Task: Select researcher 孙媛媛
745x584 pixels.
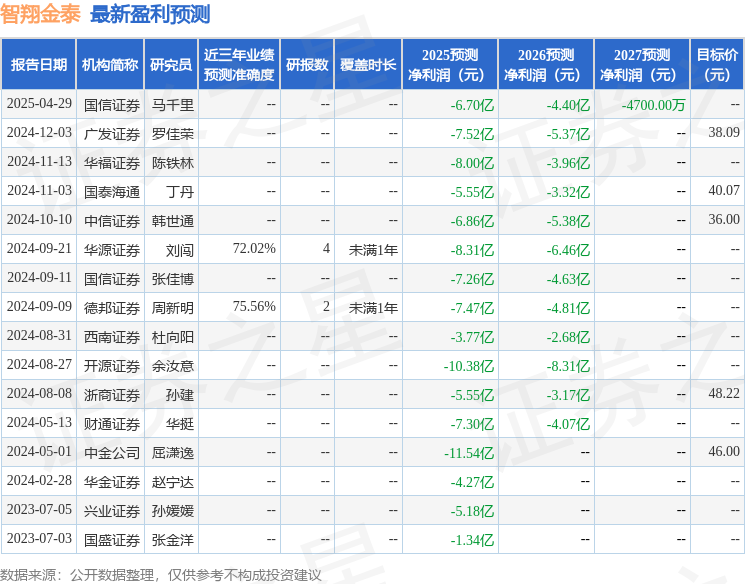Action: pos(172,510)
